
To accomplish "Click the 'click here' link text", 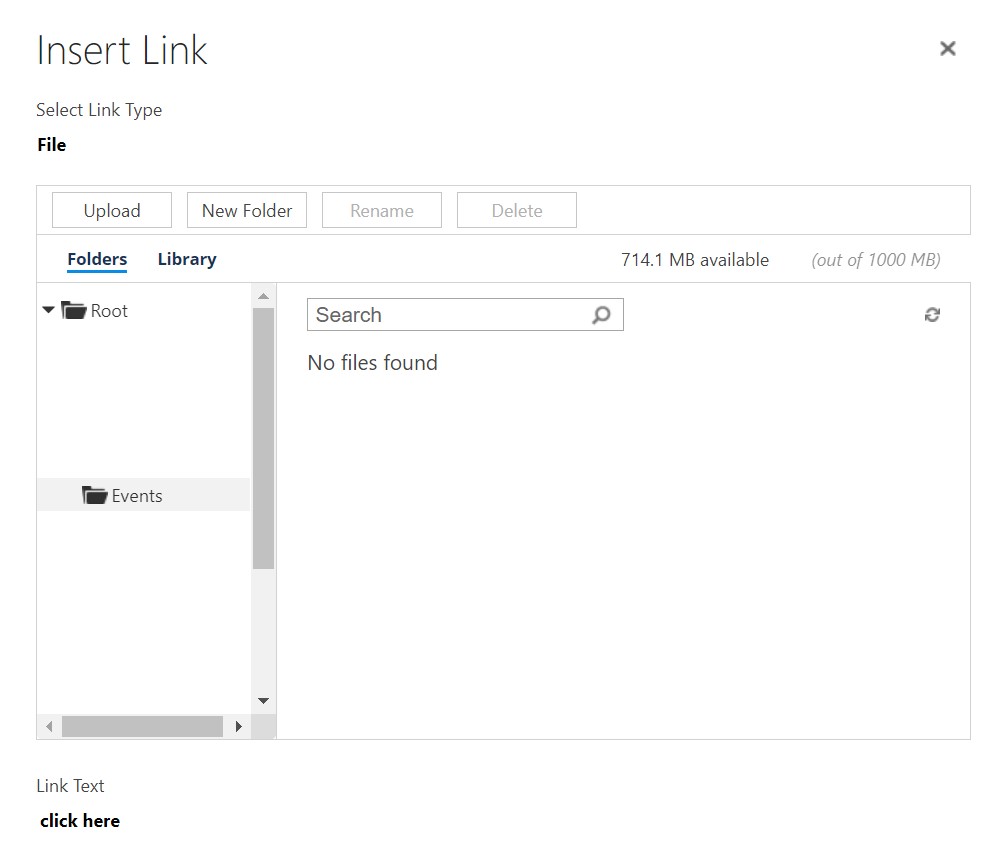I will (x=80, y=820).
